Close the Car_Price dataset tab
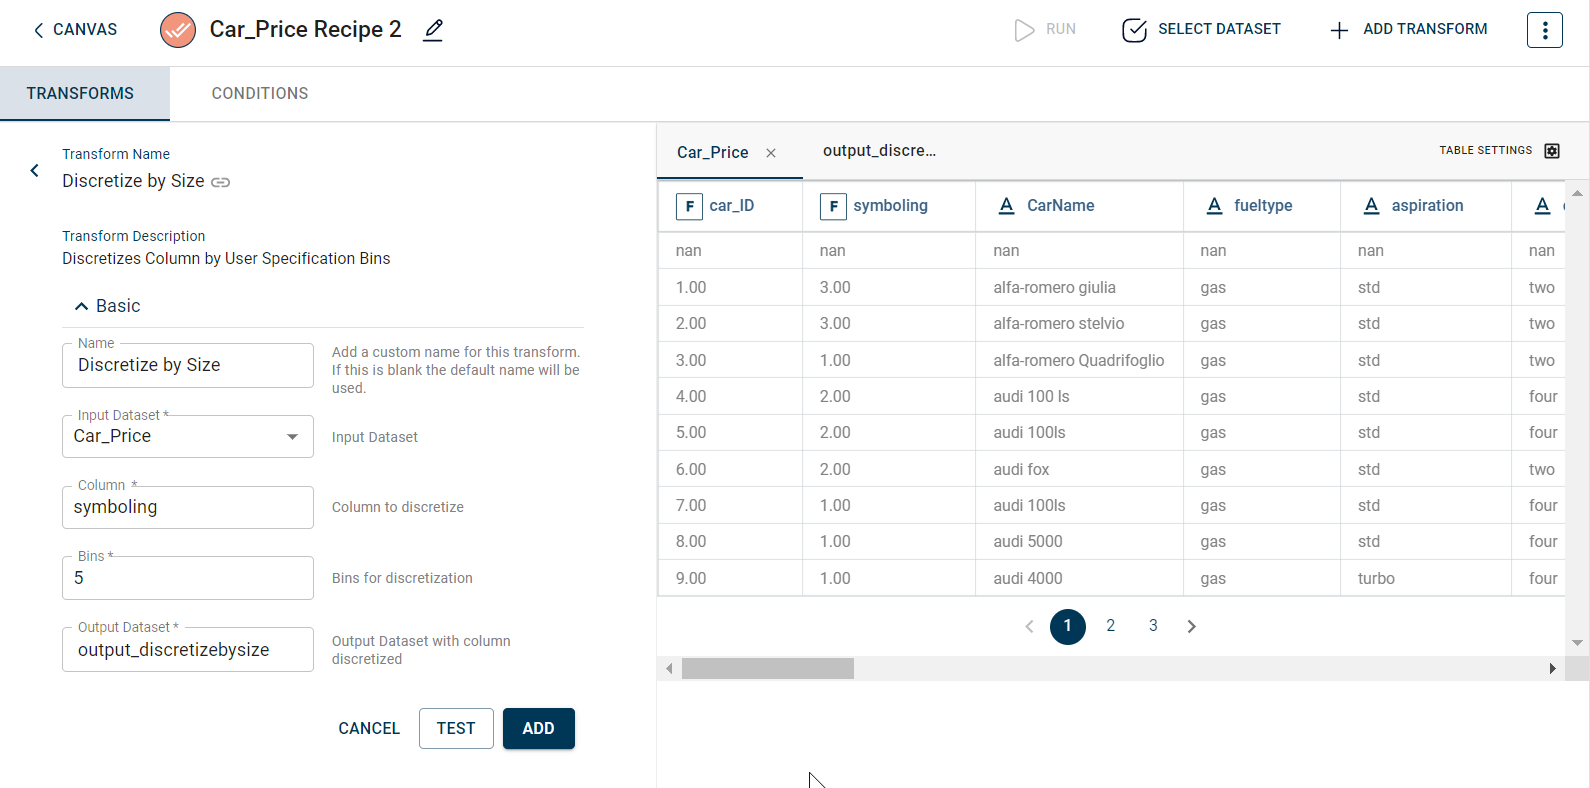 point(771,153)
